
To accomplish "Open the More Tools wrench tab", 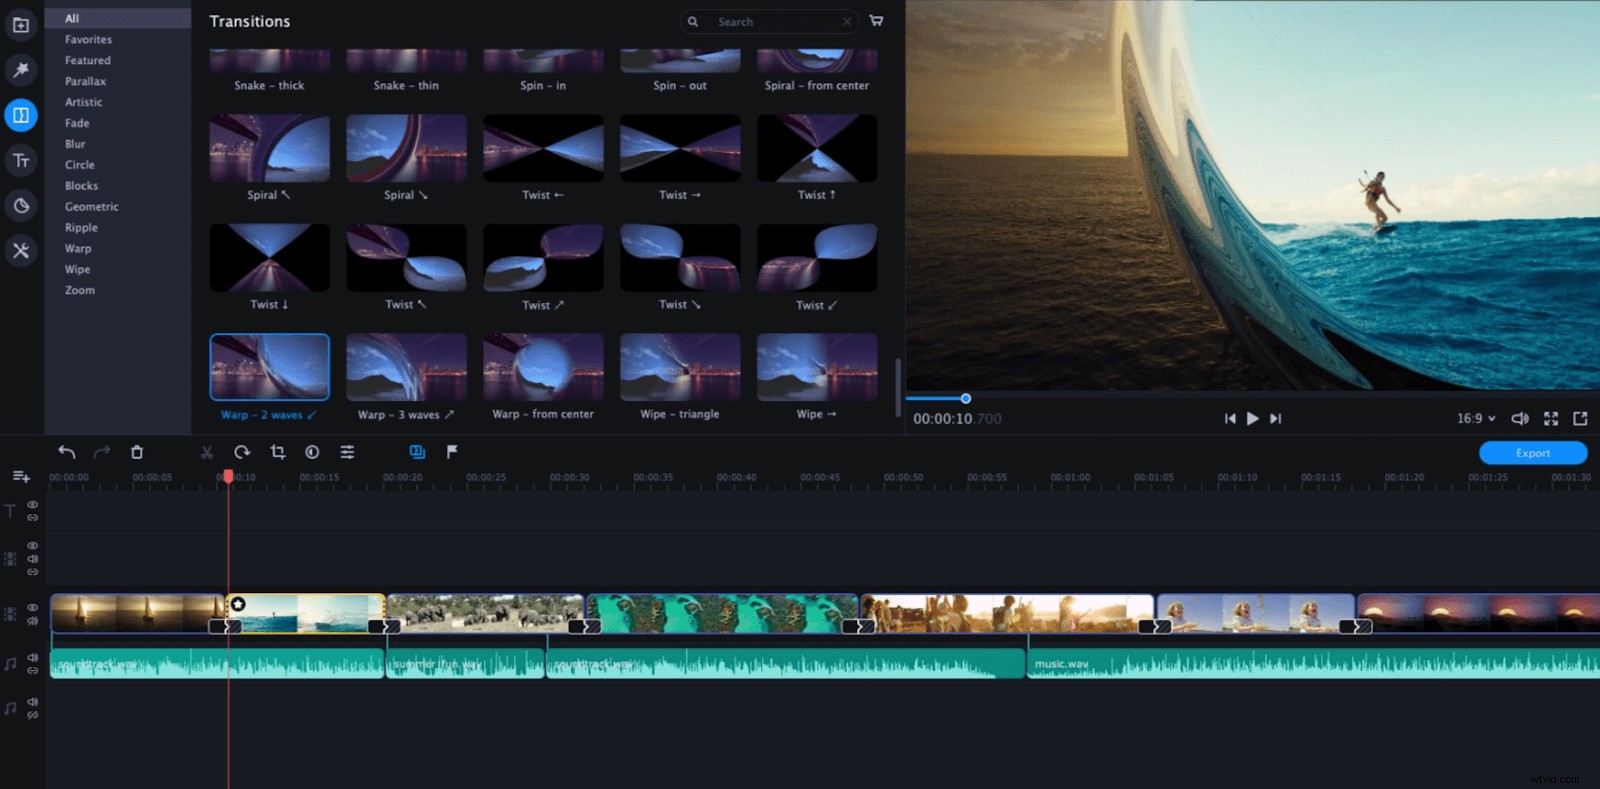I will [20, 250].
